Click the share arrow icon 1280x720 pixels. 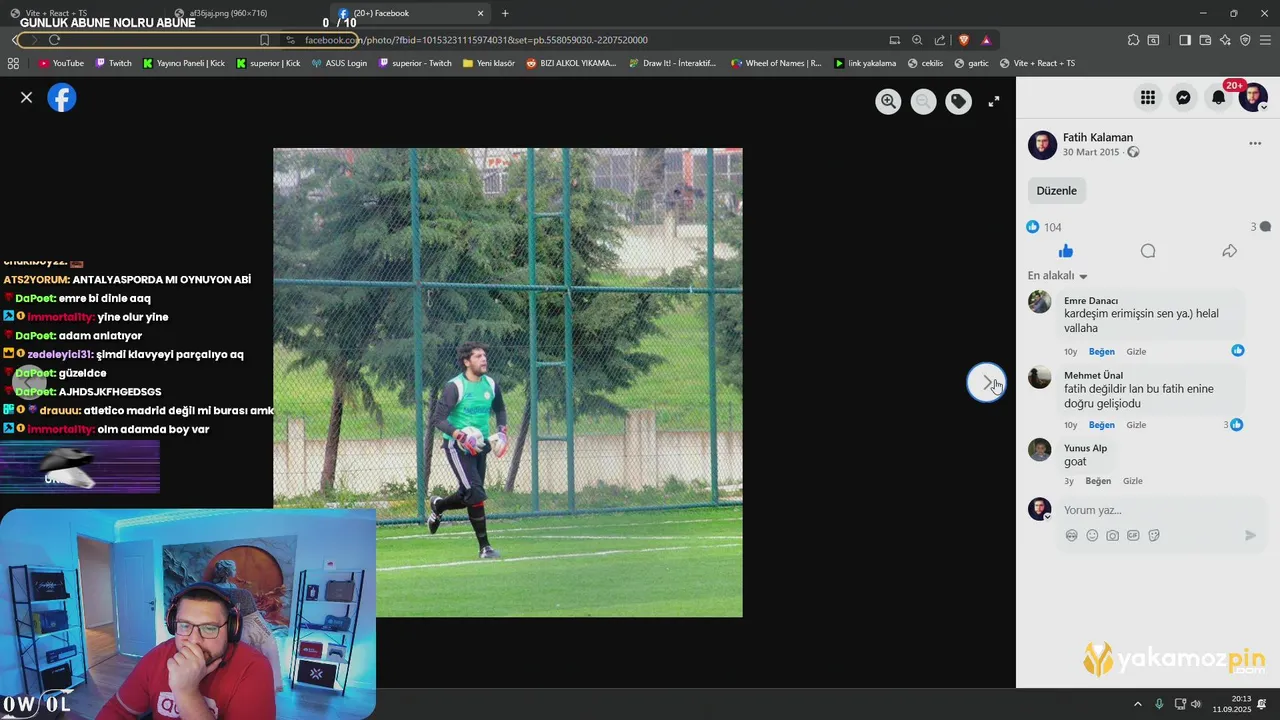tap(1230, 251)
